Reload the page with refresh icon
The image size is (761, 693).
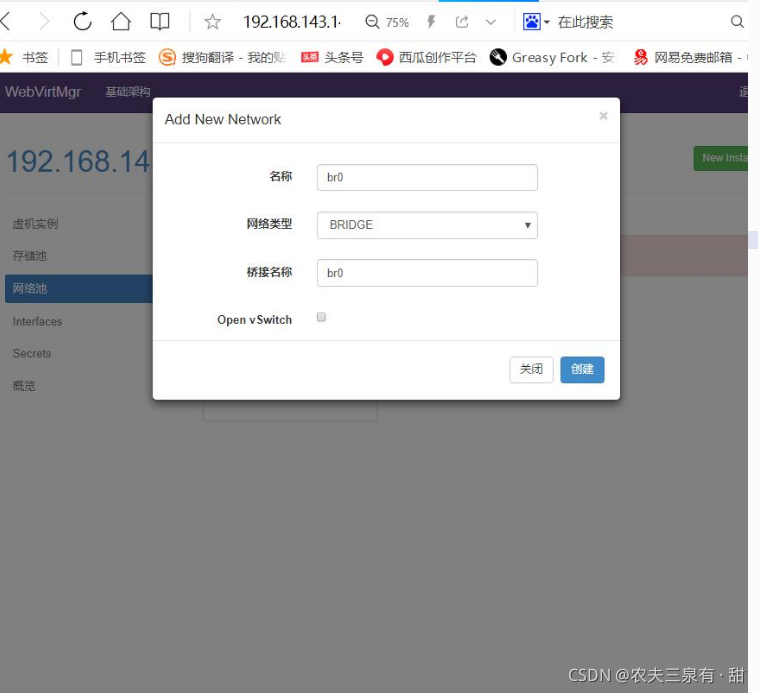click(83, 21)
